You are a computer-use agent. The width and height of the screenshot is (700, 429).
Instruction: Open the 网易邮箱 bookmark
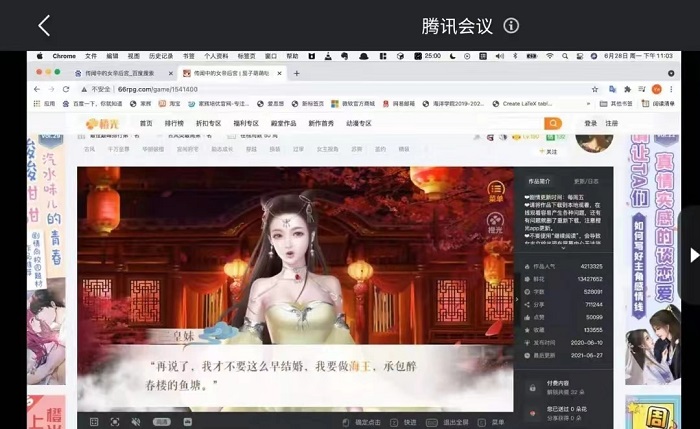tap(399, 104)
